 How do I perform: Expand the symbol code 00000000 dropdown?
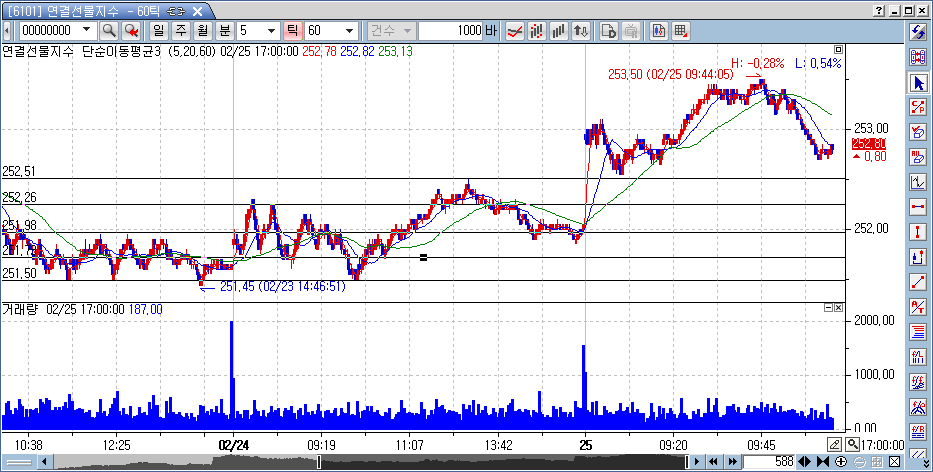(86, 30)
